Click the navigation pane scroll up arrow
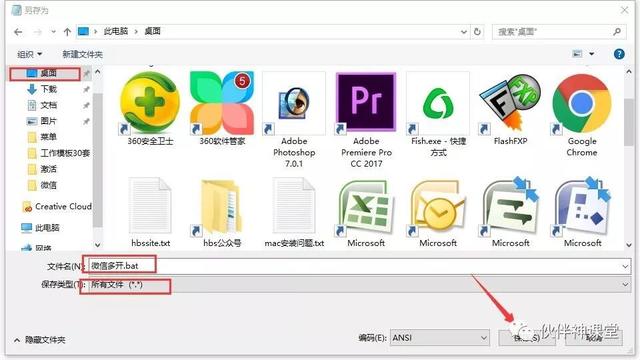 (98, 72)
